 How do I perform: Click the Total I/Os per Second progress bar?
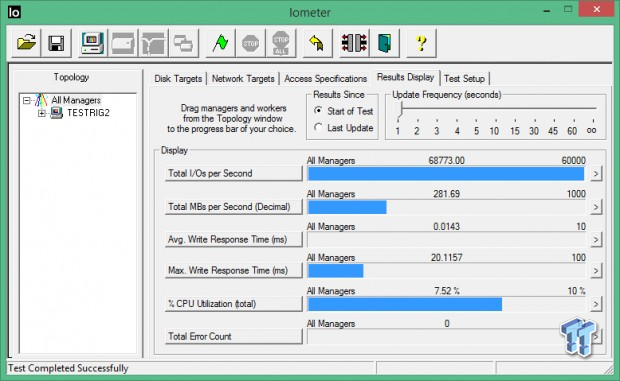(x=446, y=174)
